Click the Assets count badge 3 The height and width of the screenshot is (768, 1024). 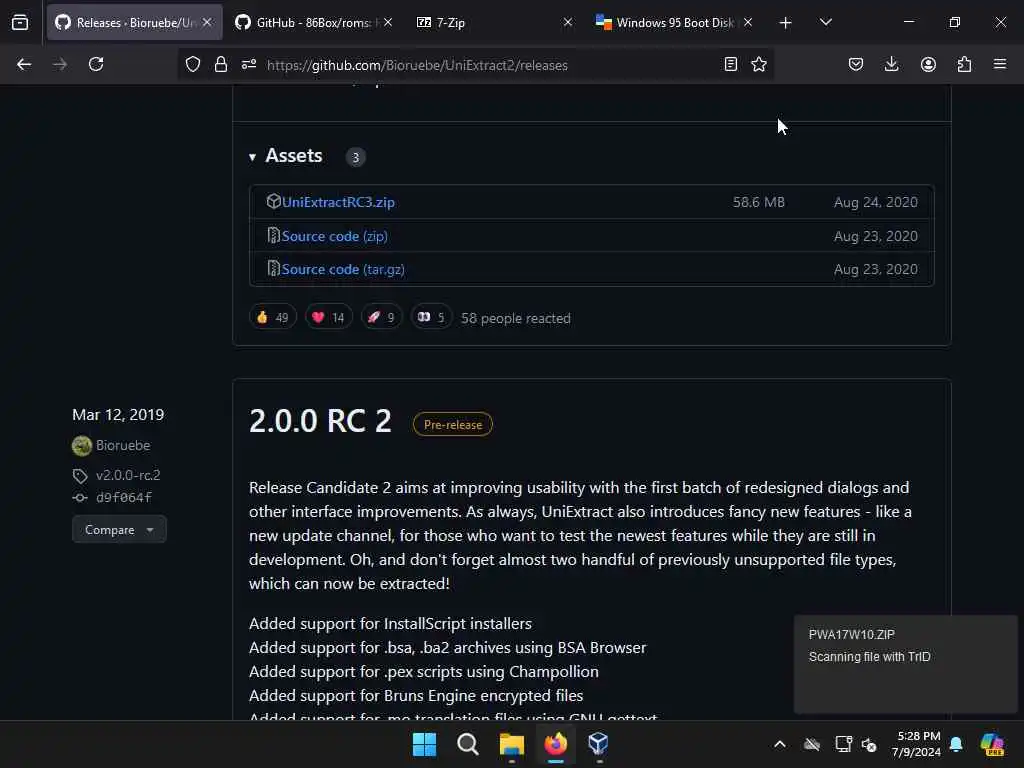[x=355, y=157]
